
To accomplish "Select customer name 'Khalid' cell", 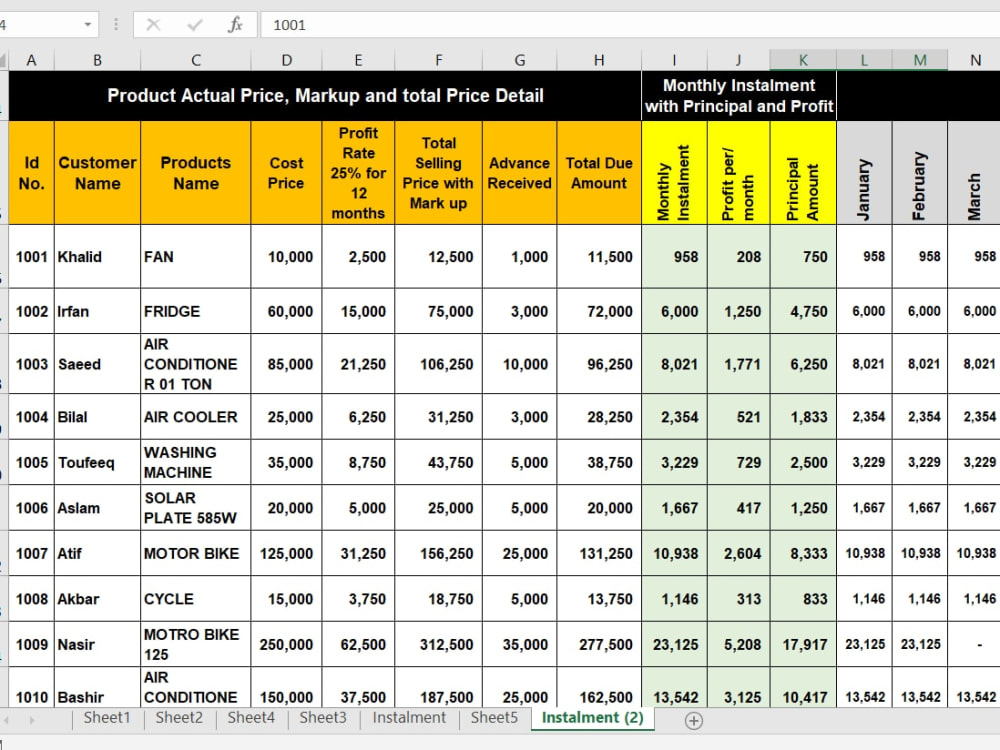I will pyautogui.click(x=98, y=256).
